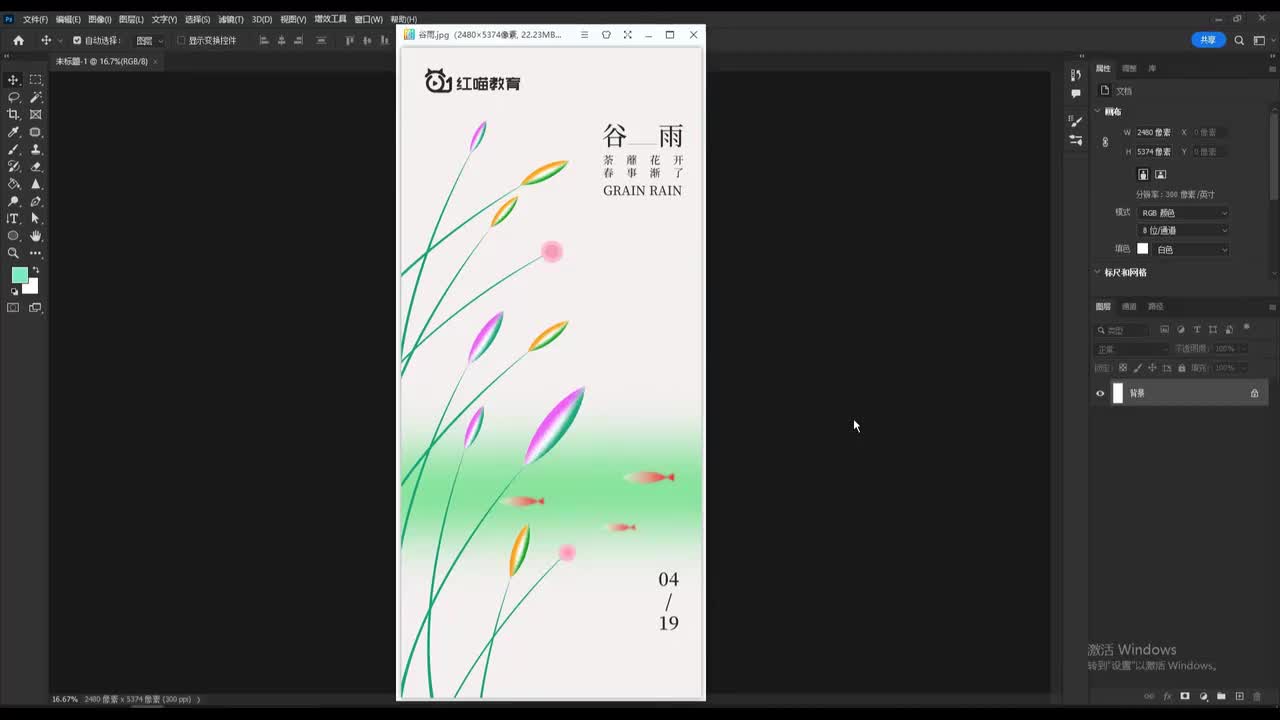Open the Image menu
The width and height of the screenshot is (1280, 720).
[100, 19]
